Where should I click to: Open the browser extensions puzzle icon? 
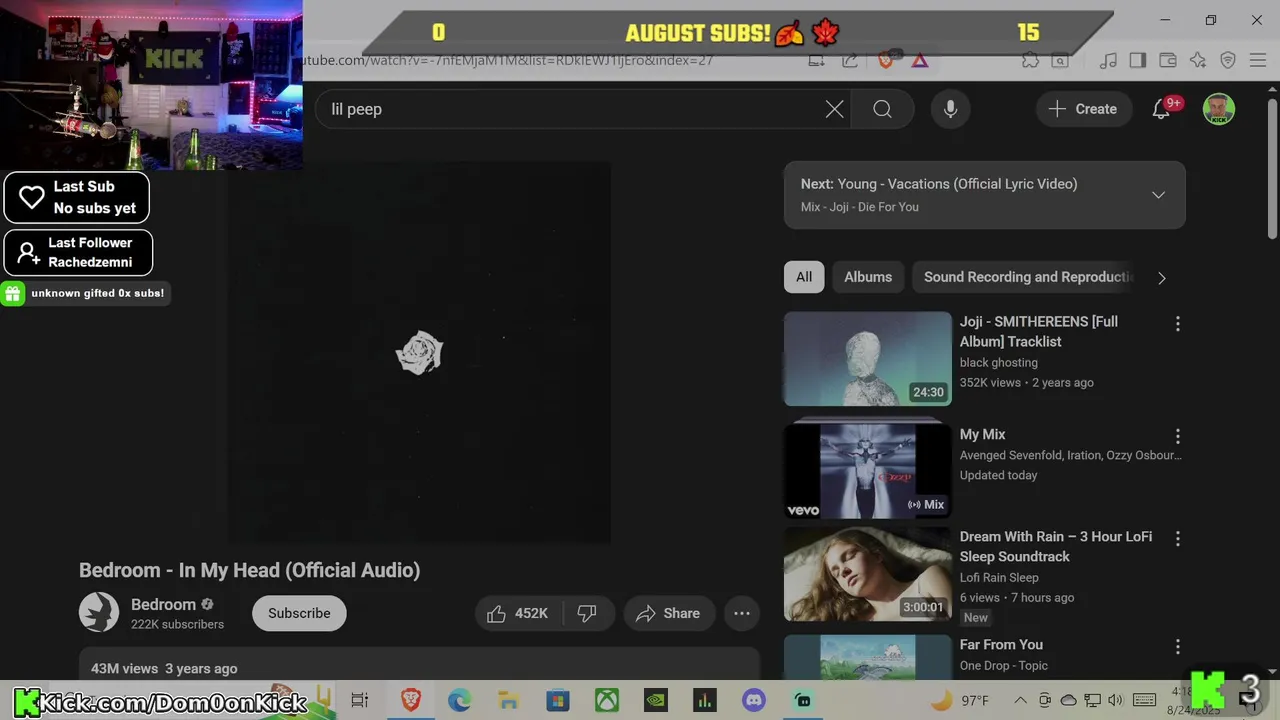(1030, 60)
